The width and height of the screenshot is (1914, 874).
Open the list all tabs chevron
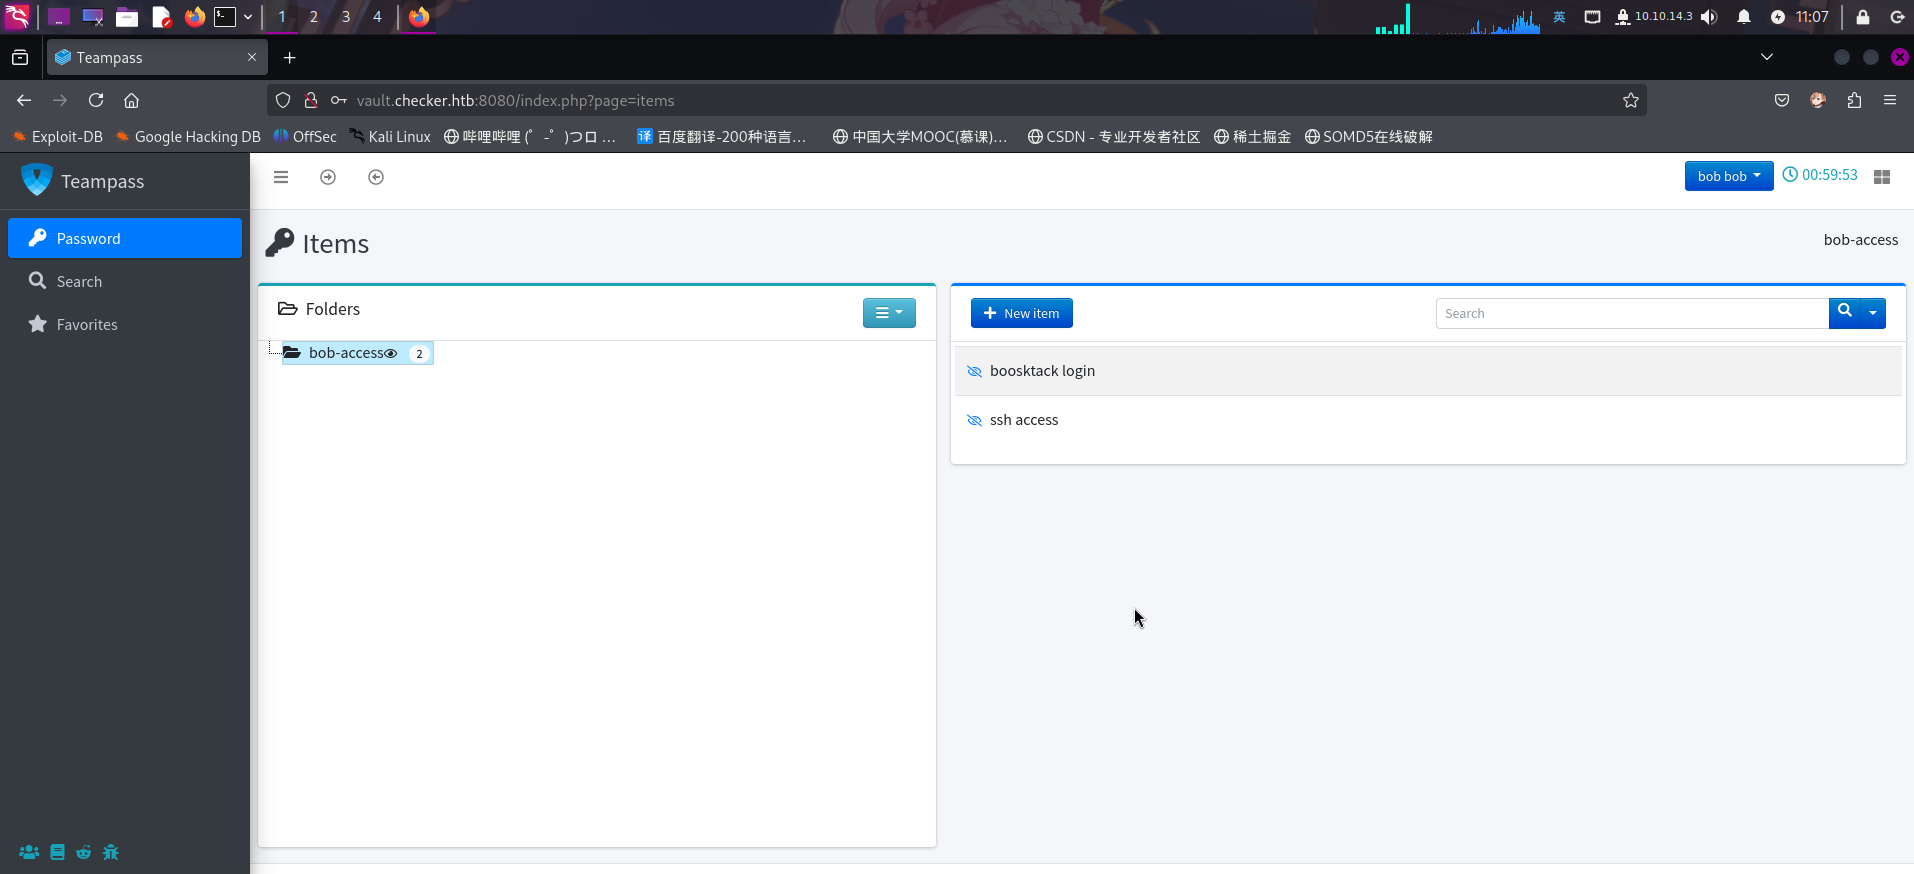1767,57
